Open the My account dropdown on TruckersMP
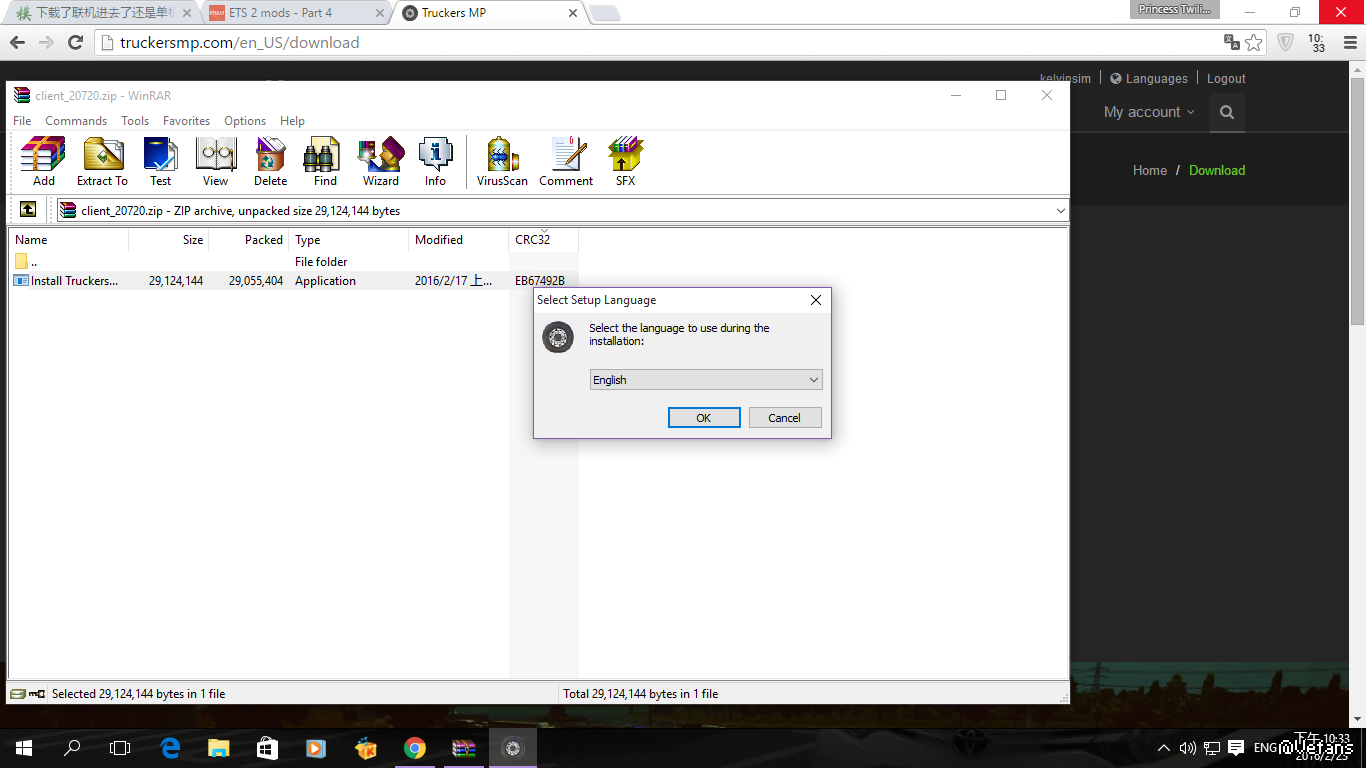The width and height of the screenshot is (1366, 768). point(1149,112)
